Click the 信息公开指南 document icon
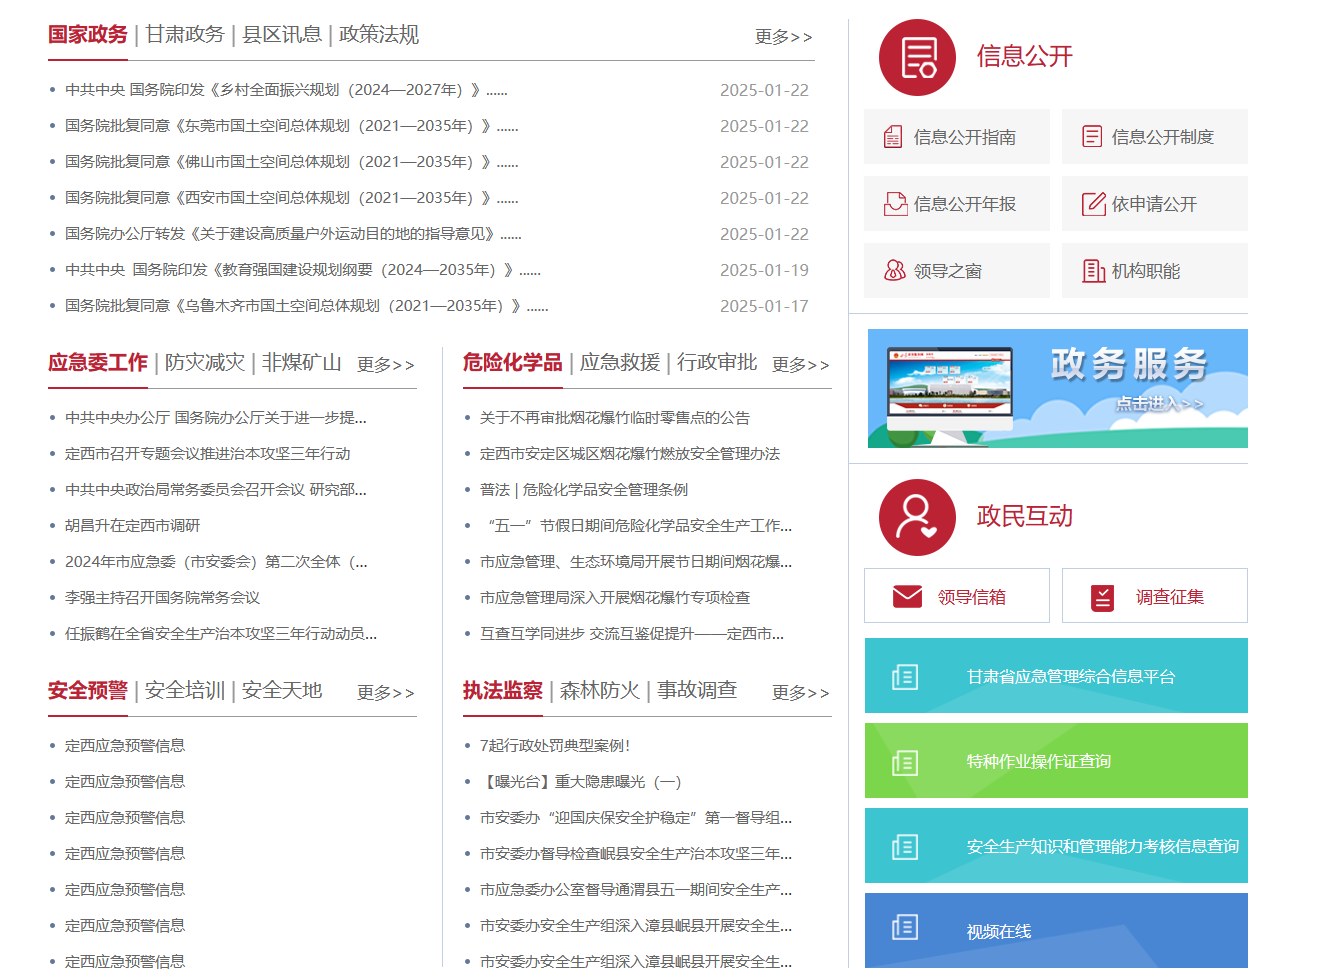Image resolution: width=1326 pixels, height=978 pixels. click(896, 136)
